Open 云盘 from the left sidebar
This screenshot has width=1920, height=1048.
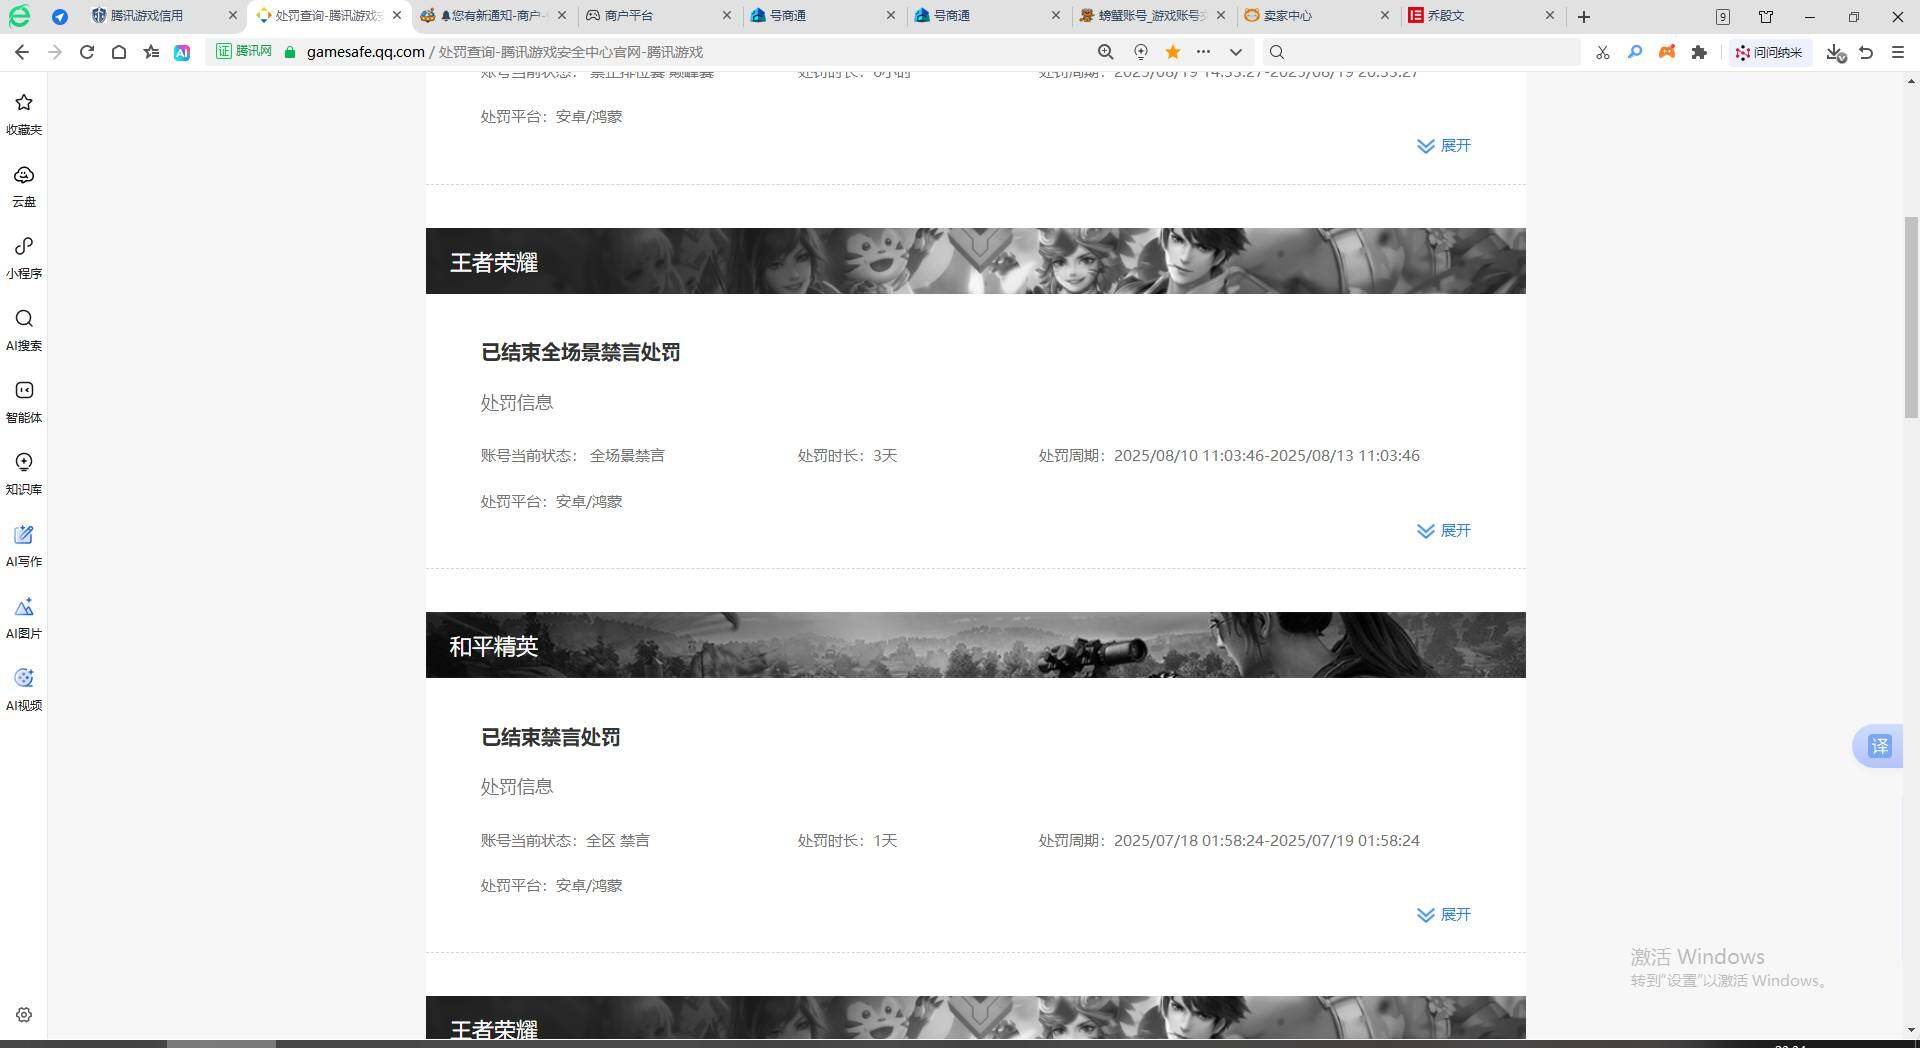point(23,186)
